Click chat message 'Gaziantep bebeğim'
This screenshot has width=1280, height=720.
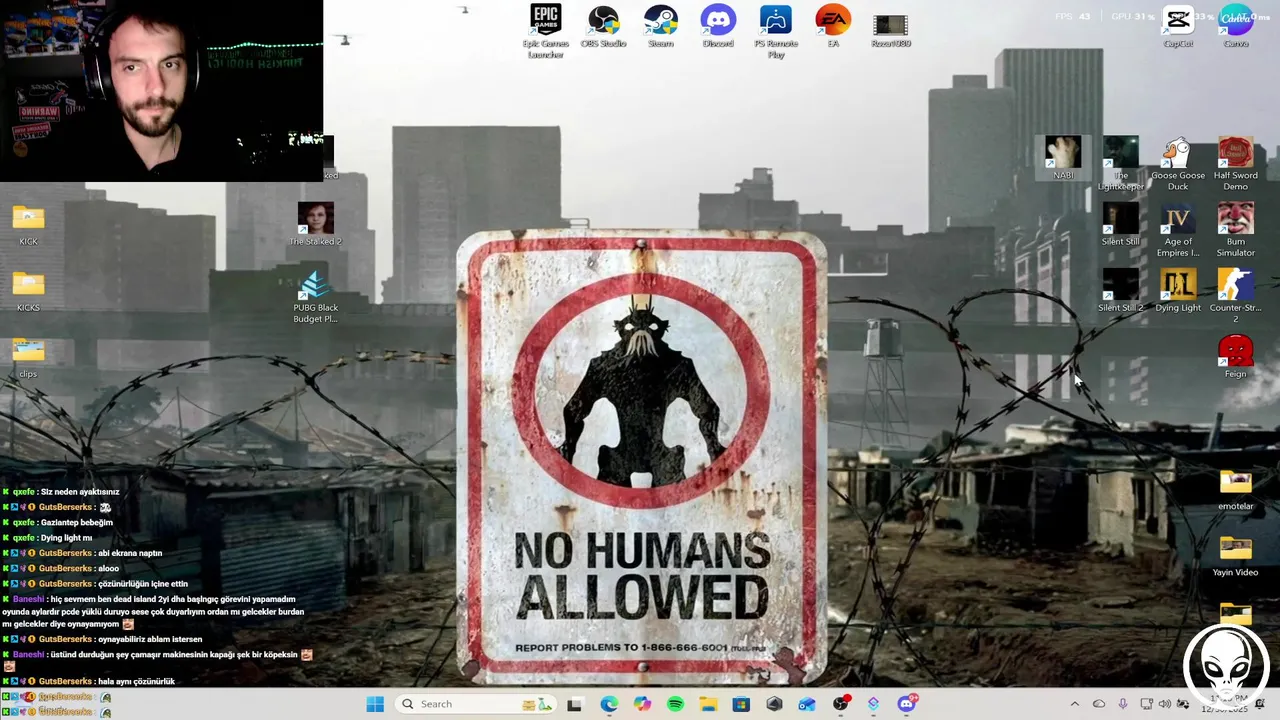(x=76, y=522)
